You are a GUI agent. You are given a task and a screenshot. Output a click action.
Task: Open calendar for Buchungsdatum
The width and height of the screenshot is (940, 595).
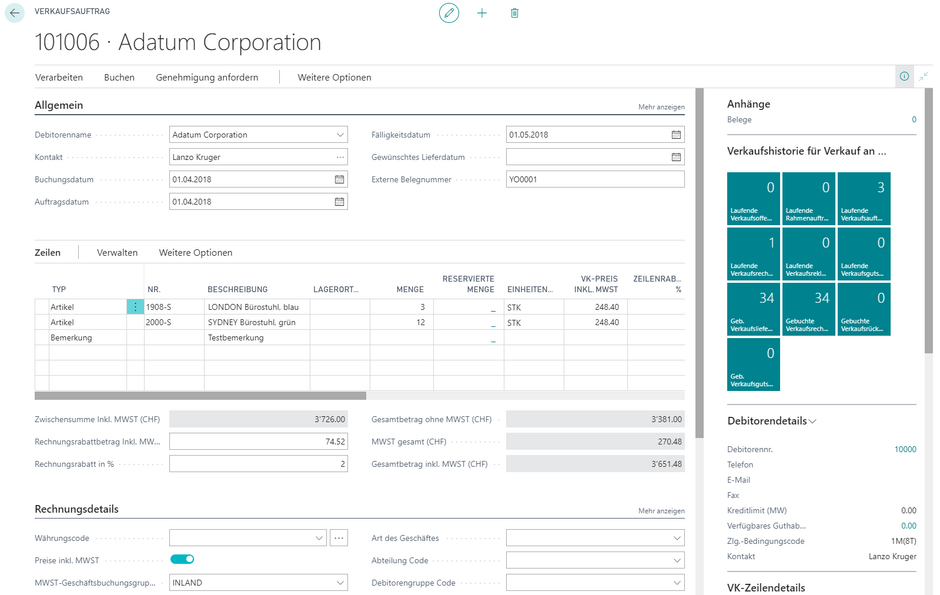pos(339,179)
